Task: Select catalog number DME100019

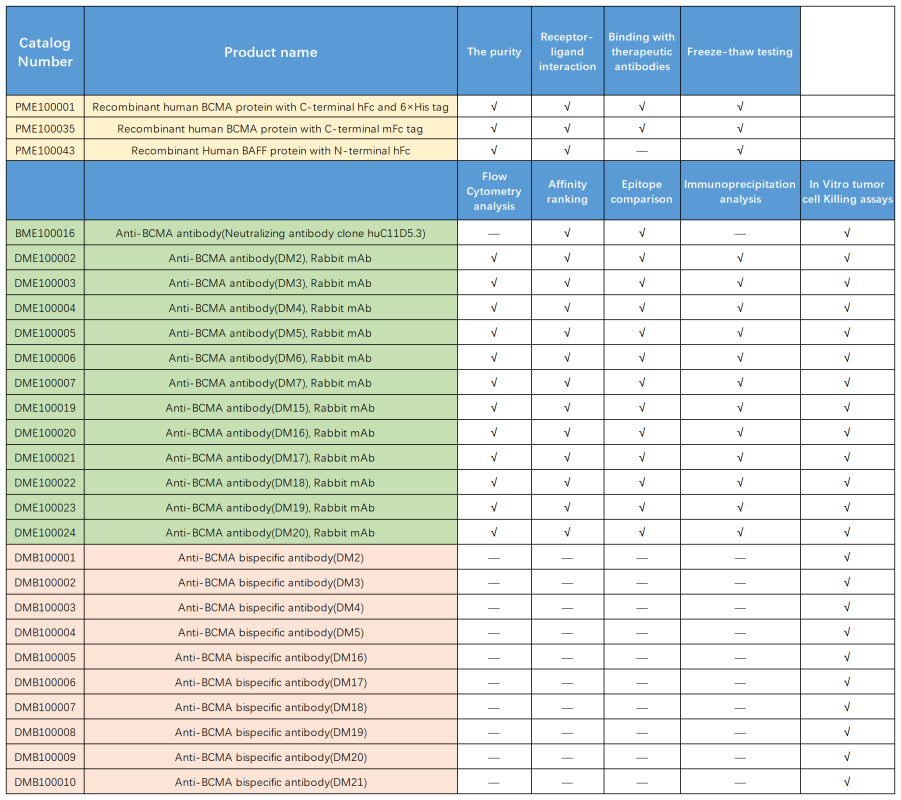Action: point(45,408)
